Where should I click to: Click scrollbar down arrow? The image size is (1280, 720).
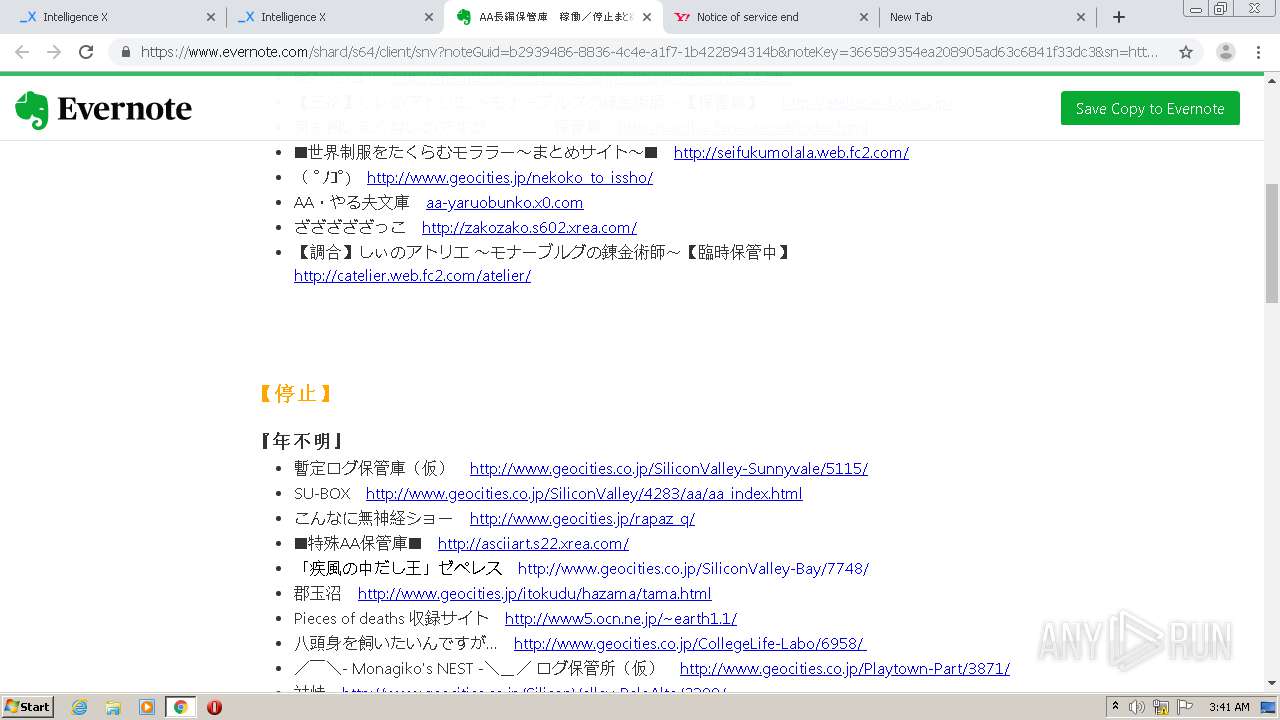pos(1272,683)
